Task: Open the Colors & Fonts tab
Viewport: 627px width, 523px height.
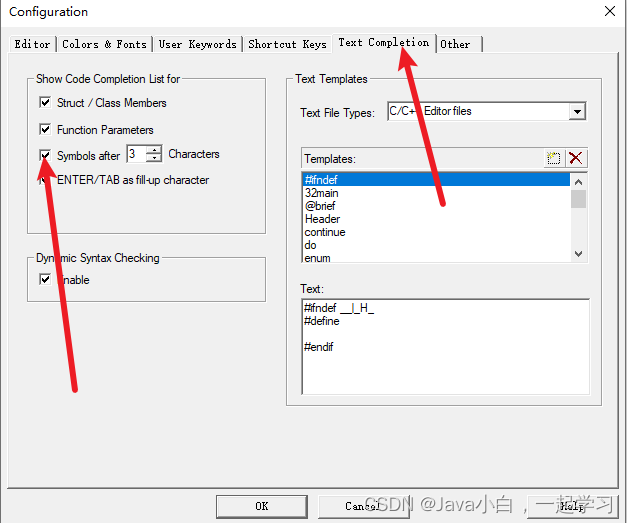Action: pos(104,44)
